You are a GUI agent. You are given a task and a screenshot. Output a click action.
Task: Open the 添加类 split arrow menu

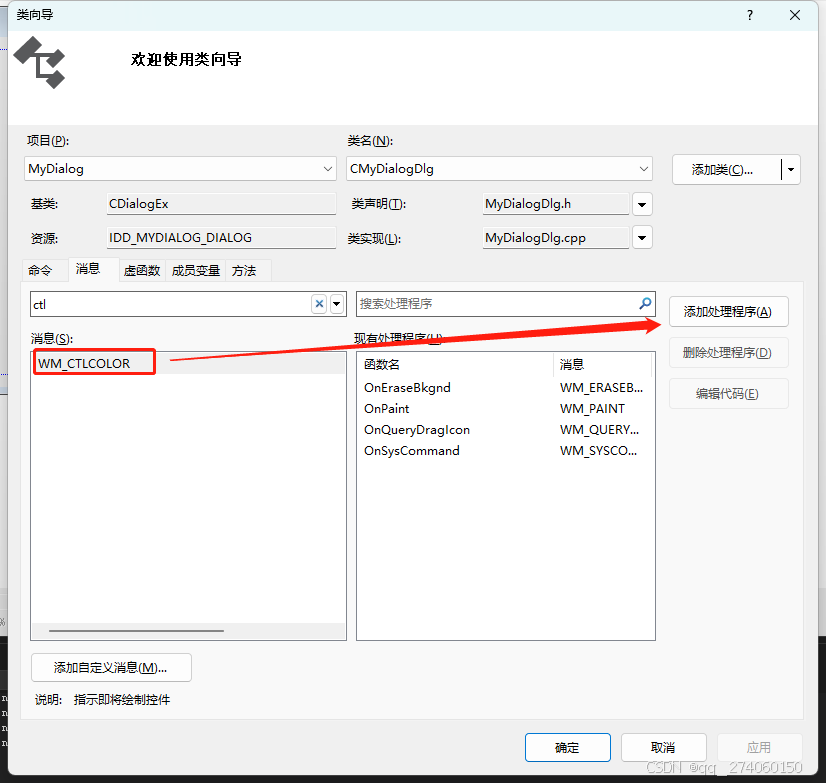coord(791,170)
